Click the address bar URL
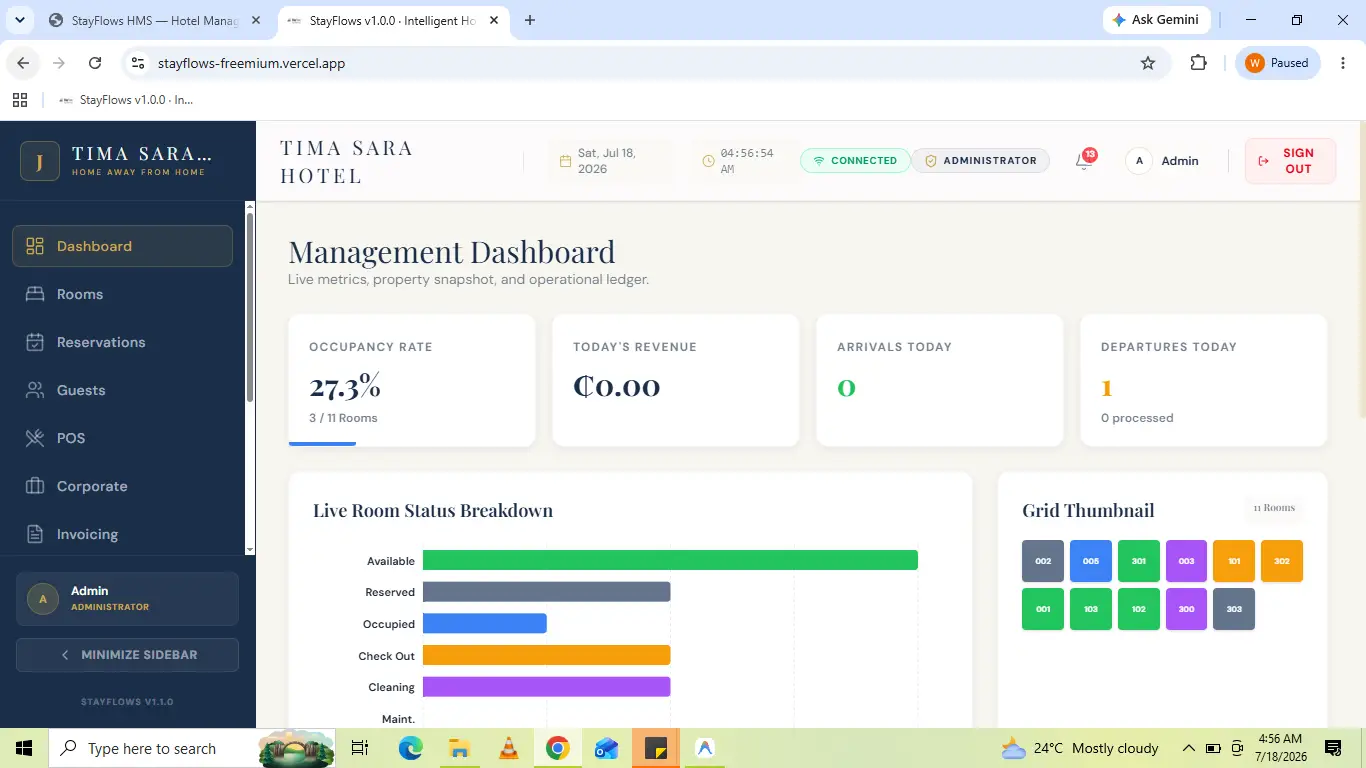Screen dimensions: 1366x768 click(252, 63)
